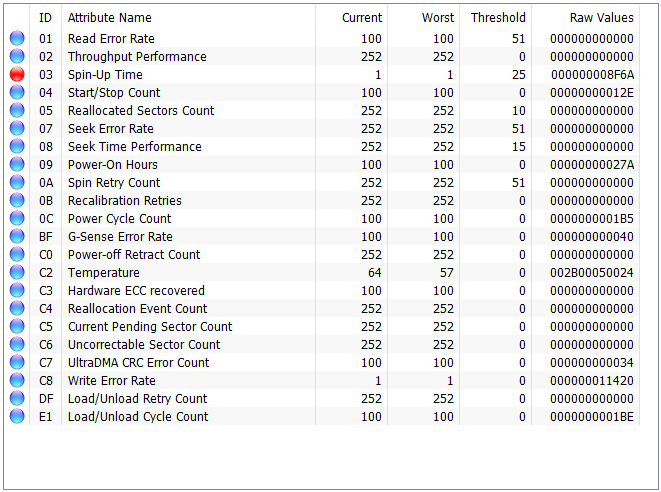Select the Recalibration Retries attribute name

[125, 200]
